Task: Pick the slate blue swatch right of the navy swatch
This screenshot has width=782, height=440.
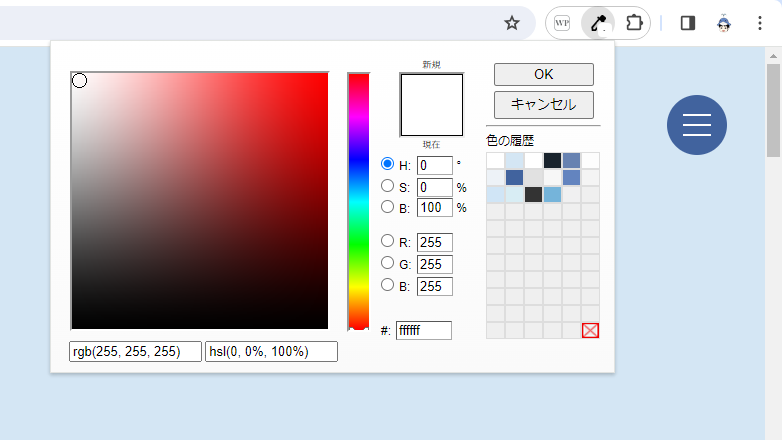Action: coord(571,161)
